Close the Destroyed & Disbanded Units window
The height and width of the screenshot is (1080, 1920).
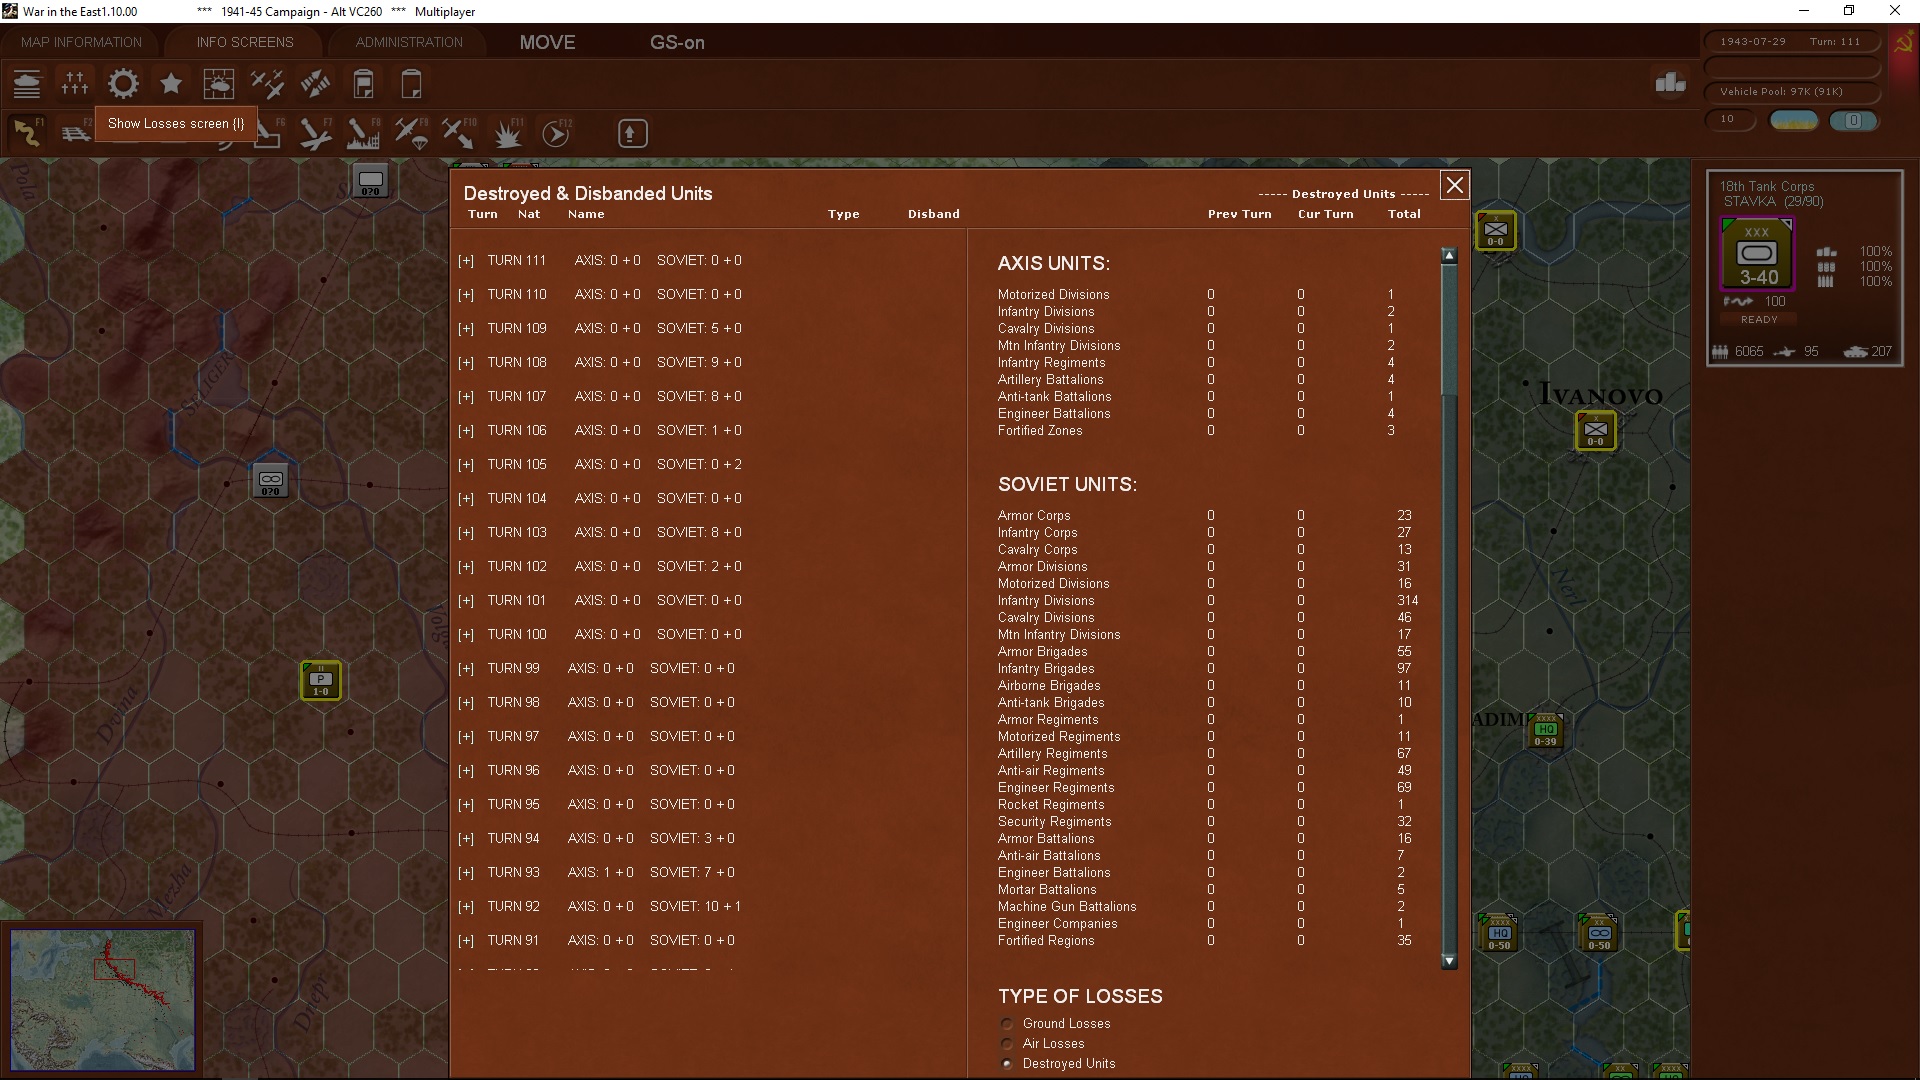click(1454, 185)
